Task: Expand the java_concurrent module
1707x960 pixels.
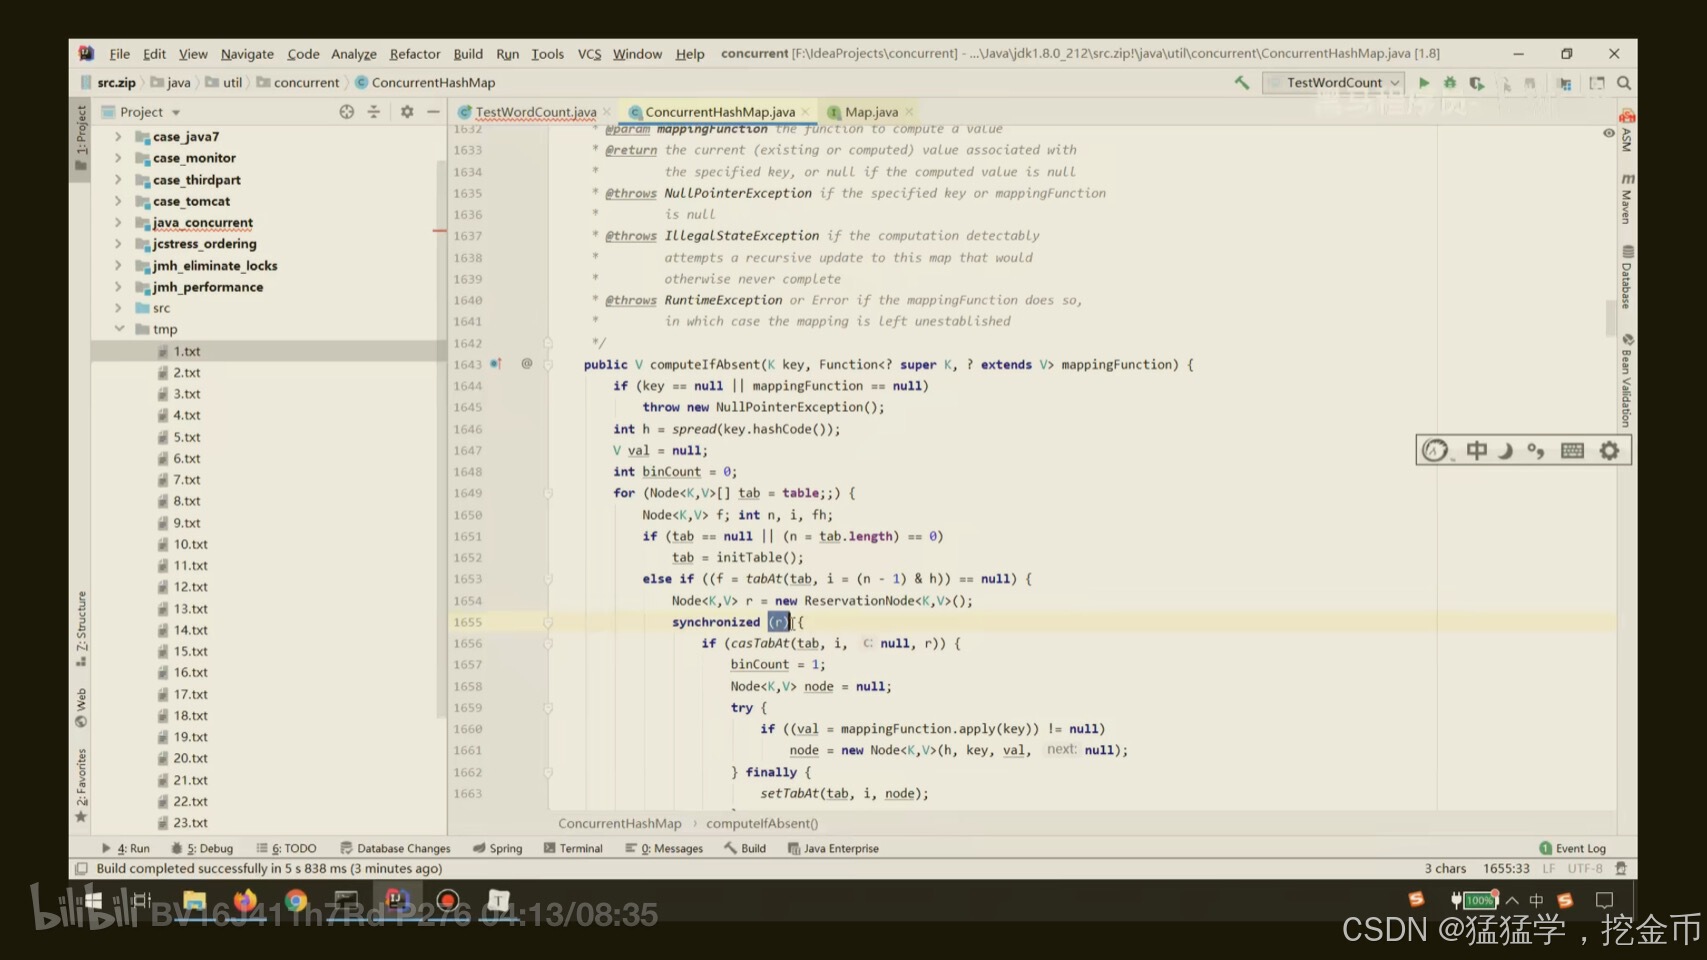Action: click(x=118, y=223)
